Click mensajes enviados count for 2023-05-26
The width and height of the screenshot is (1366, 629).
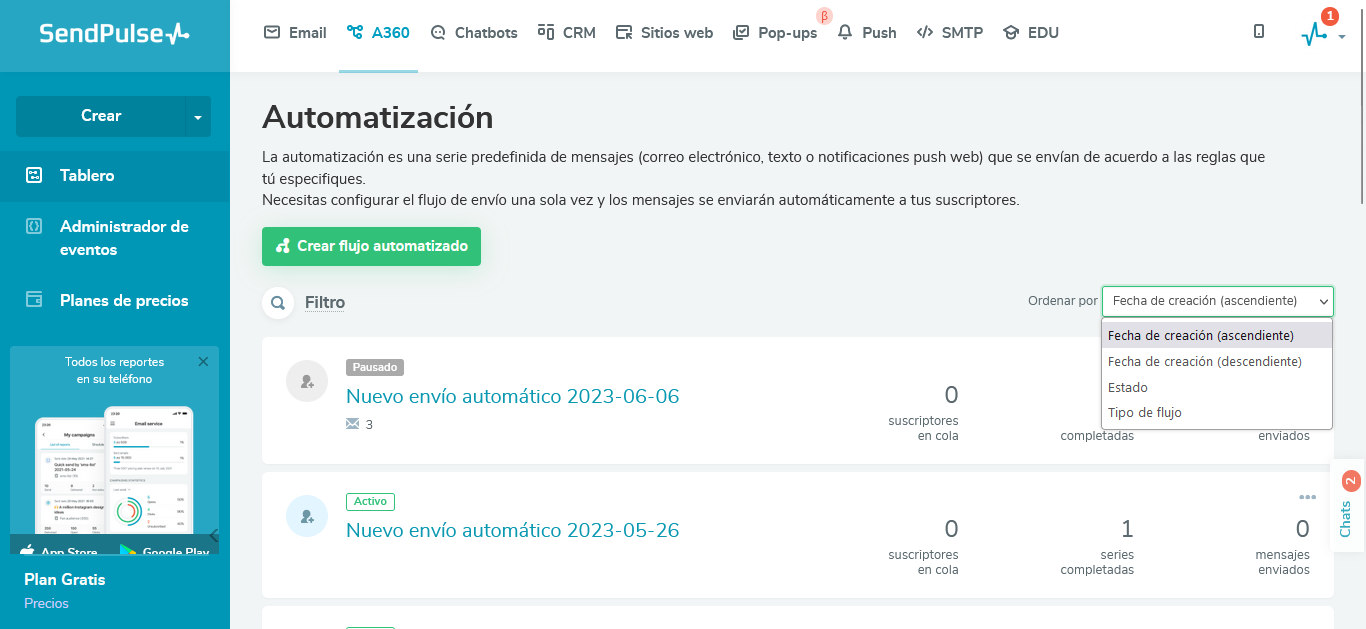click(x=1302, y=528)
